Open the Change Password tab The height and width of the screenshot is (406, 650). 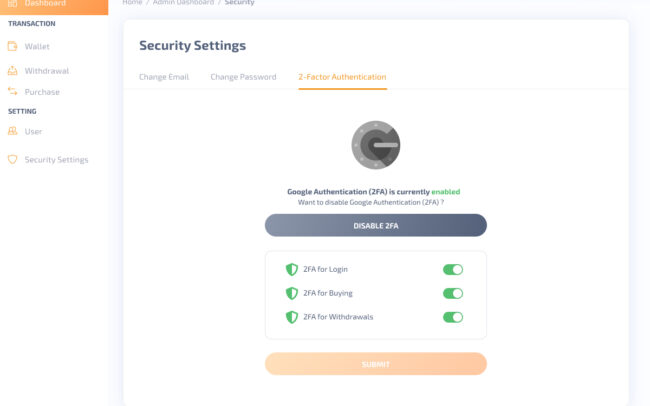tap(243, 77)
